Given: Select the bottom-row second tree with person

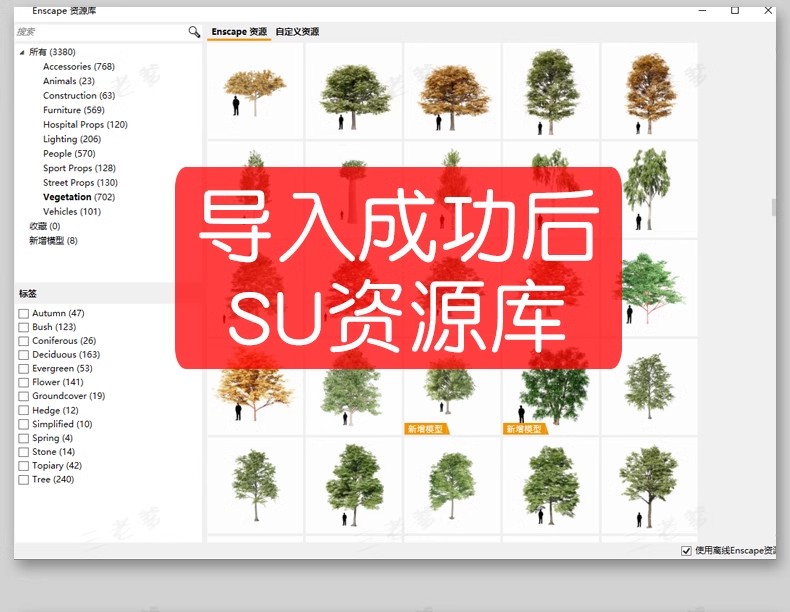Looking at the screenshot, I should [x=354, y=486].
